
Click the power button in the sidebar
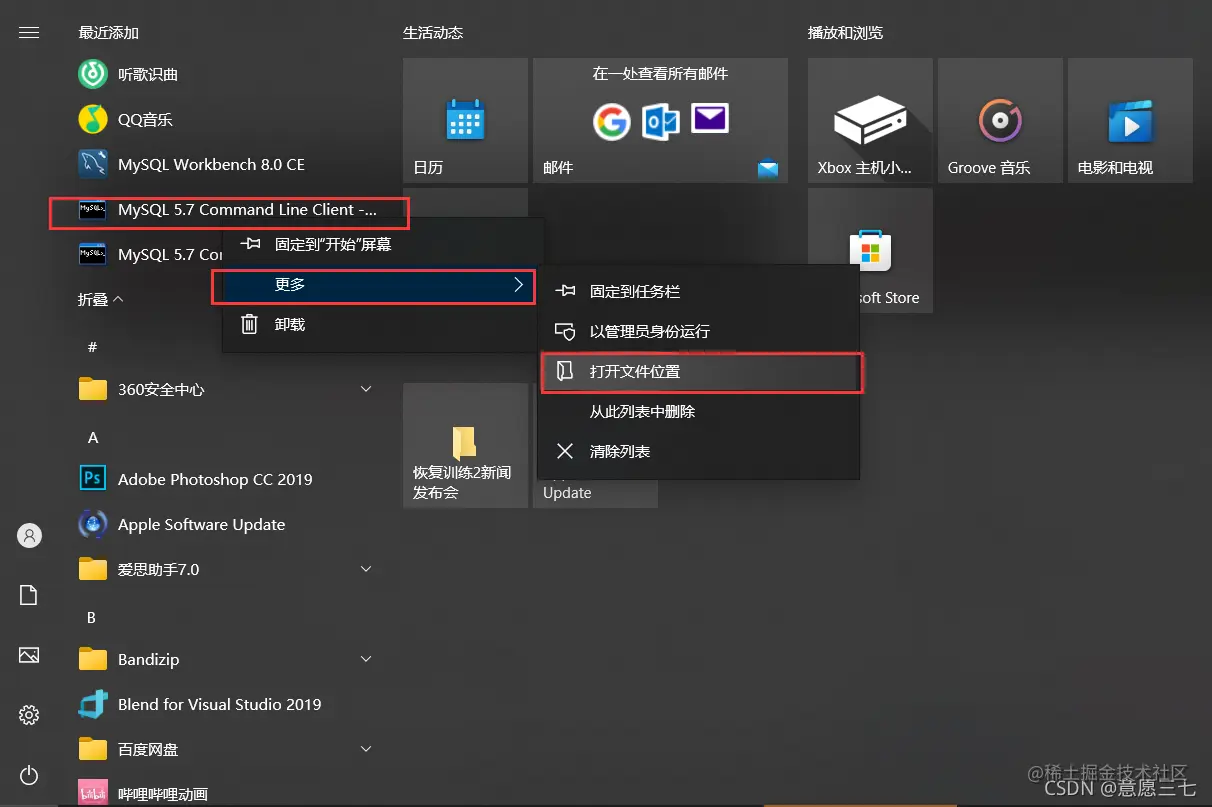pos(28,775)
